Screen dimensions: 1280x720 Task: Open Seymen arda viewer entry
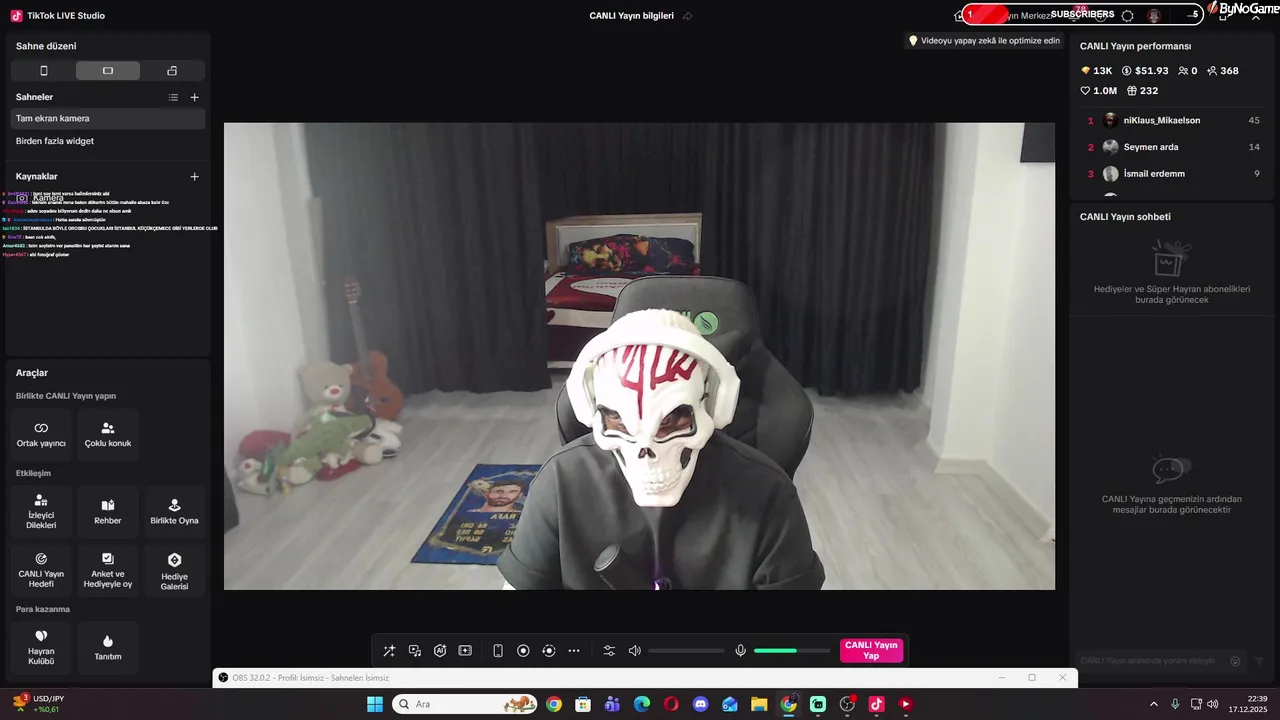(x=1173, y=147)
